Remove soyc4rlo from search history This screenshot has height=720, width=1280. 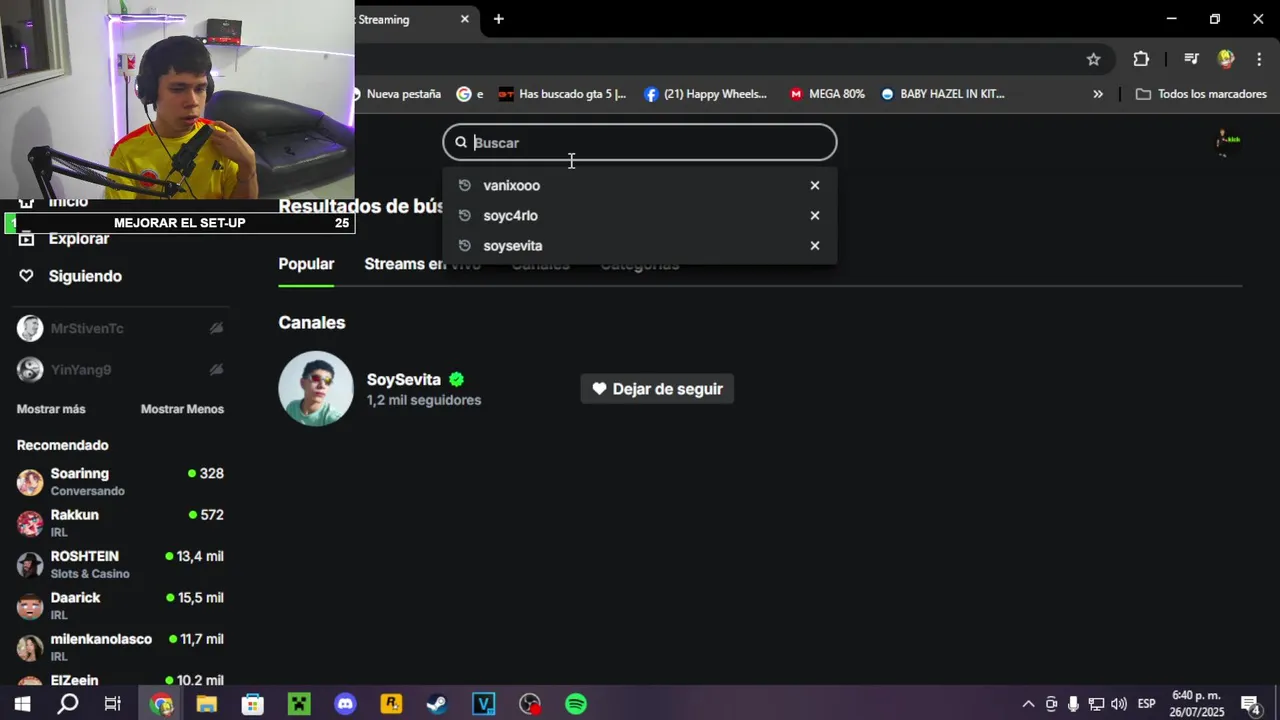click(815, 215)
